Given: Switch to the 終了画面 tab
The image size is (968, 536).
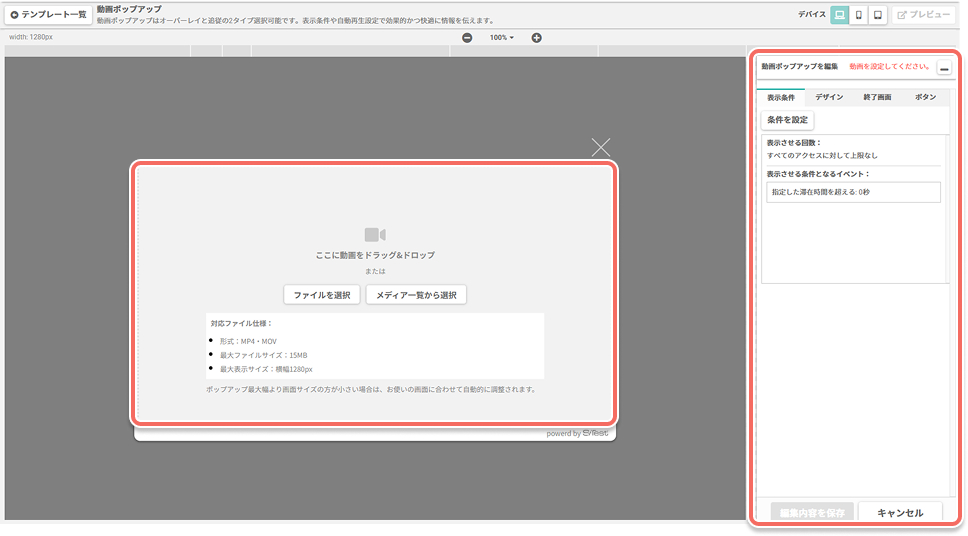Looking at the screenshot, I should tap(877, 98).
